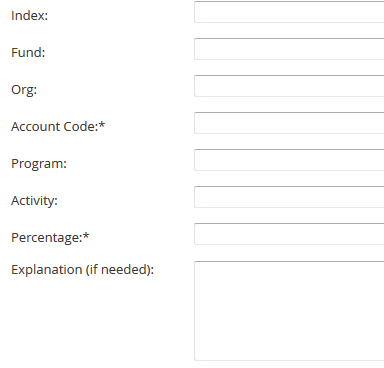Click the 'Program:' label
The height and width of the screenshot is (368, 384).
click(x=39, y=164)
